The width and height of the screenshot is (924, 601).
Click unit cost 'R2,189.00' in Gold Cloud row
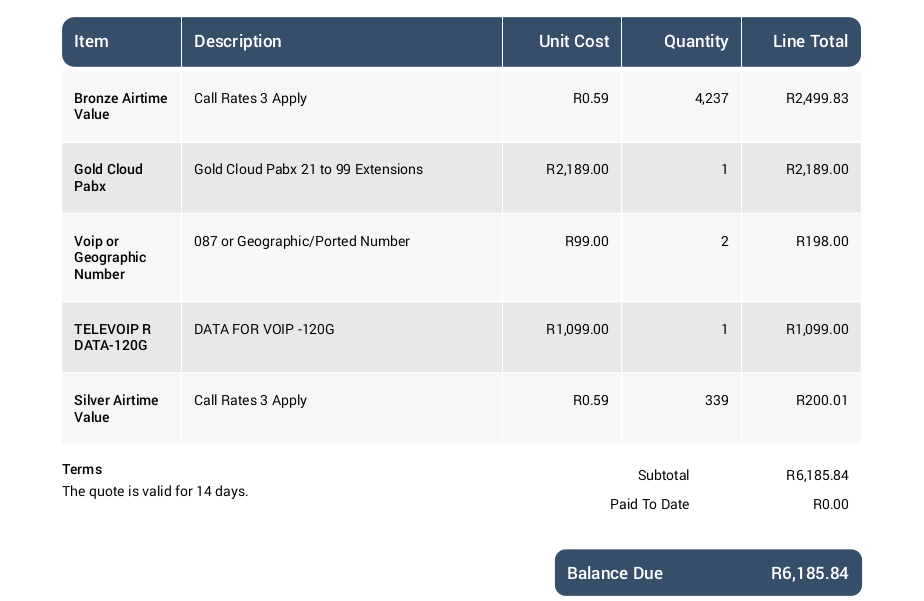pos(577,170)
